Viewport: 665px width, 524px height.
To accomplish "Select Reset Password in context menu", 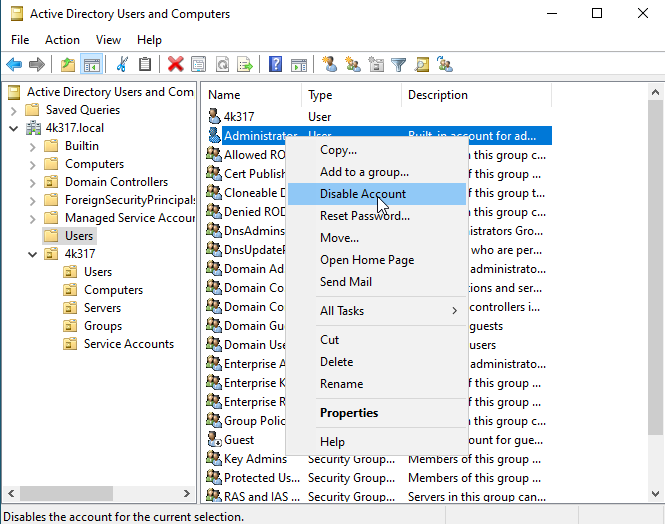I will (x=364, y=216).
